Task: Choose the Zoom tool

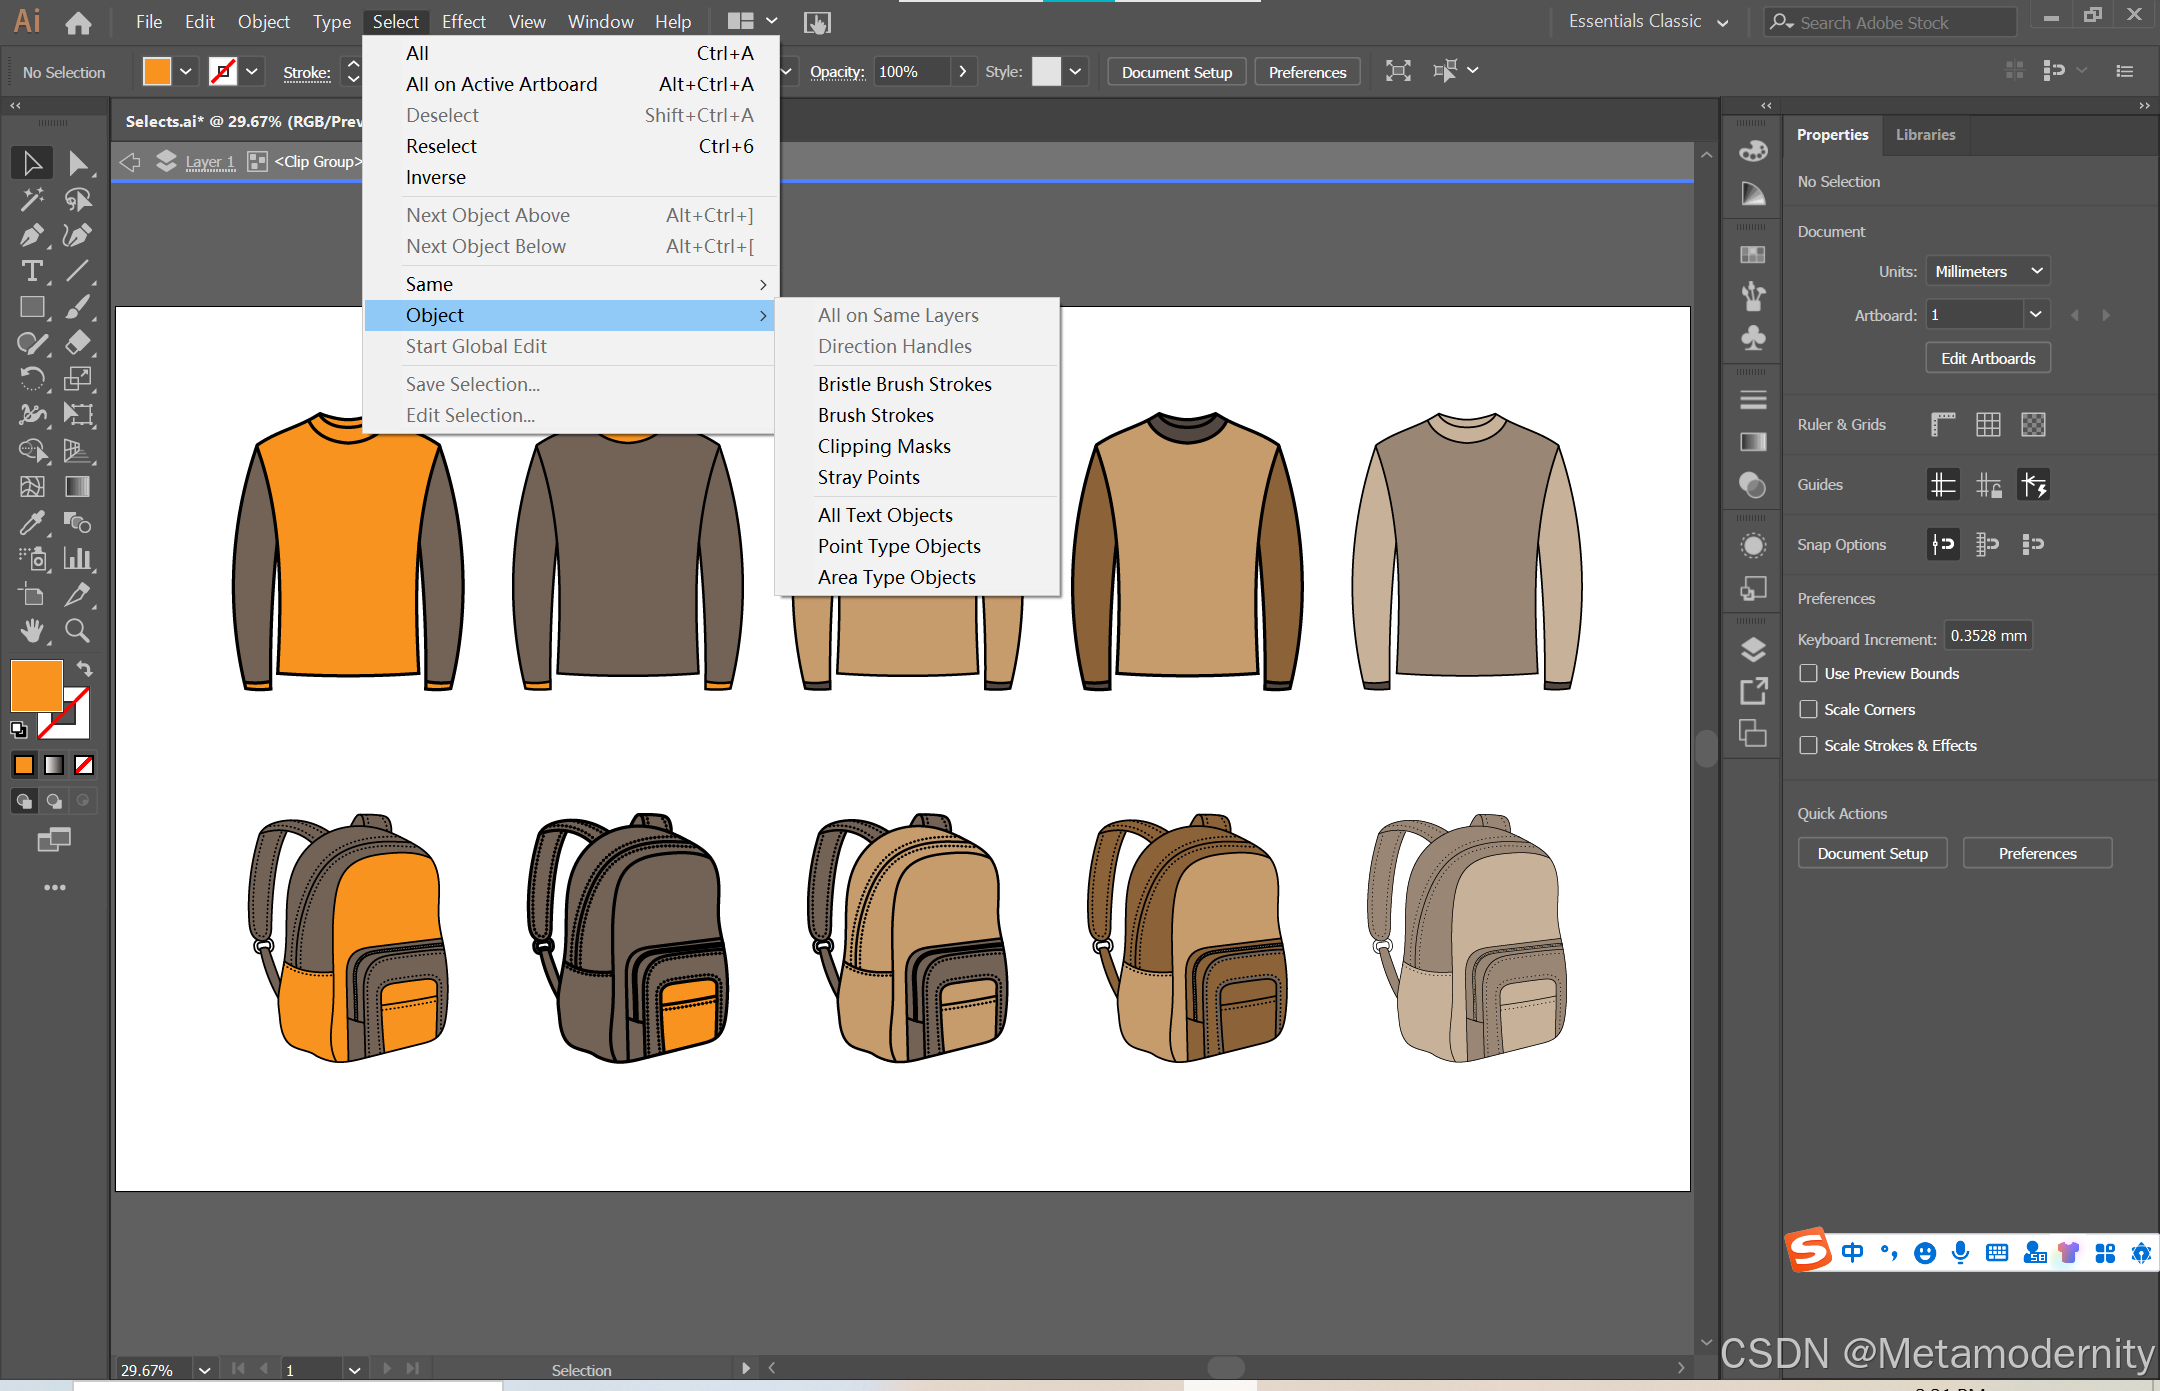Action: (x=77, y=630)
